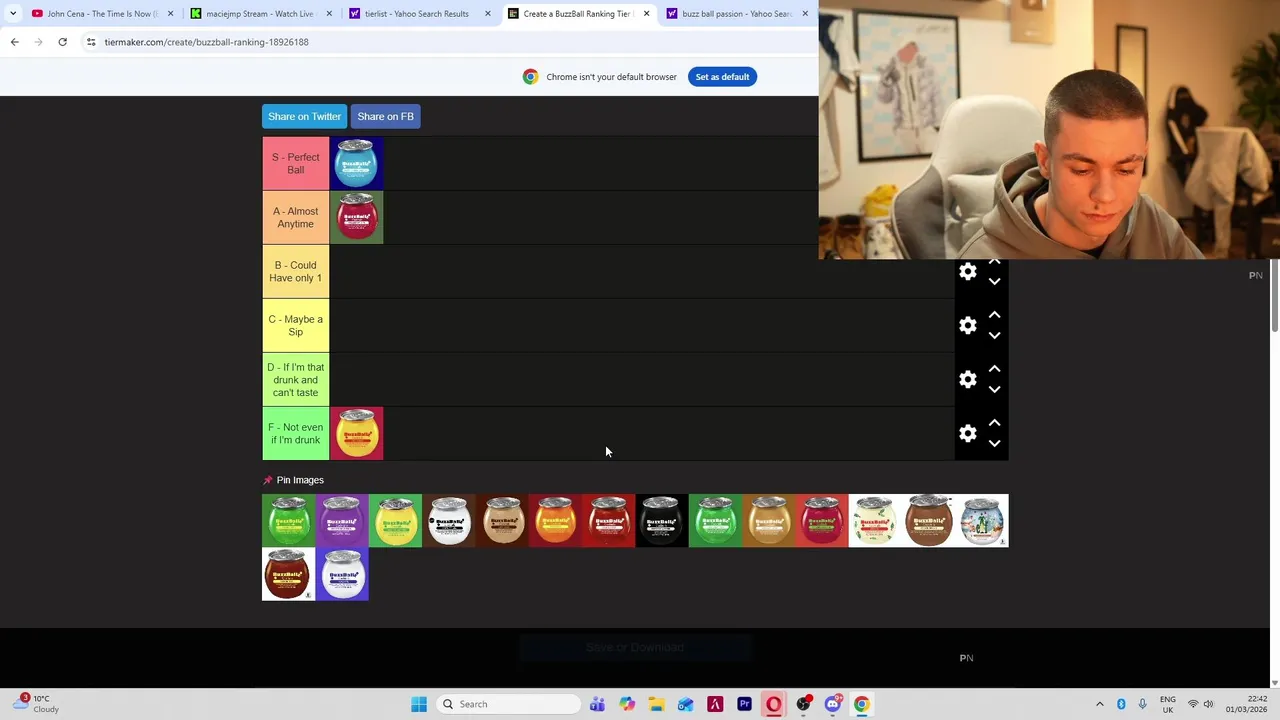Image resolution: width=1280 pixels, height=720 pixels.
Task: Show hidden system tray icons chevron
Action: click(1099, 704)
